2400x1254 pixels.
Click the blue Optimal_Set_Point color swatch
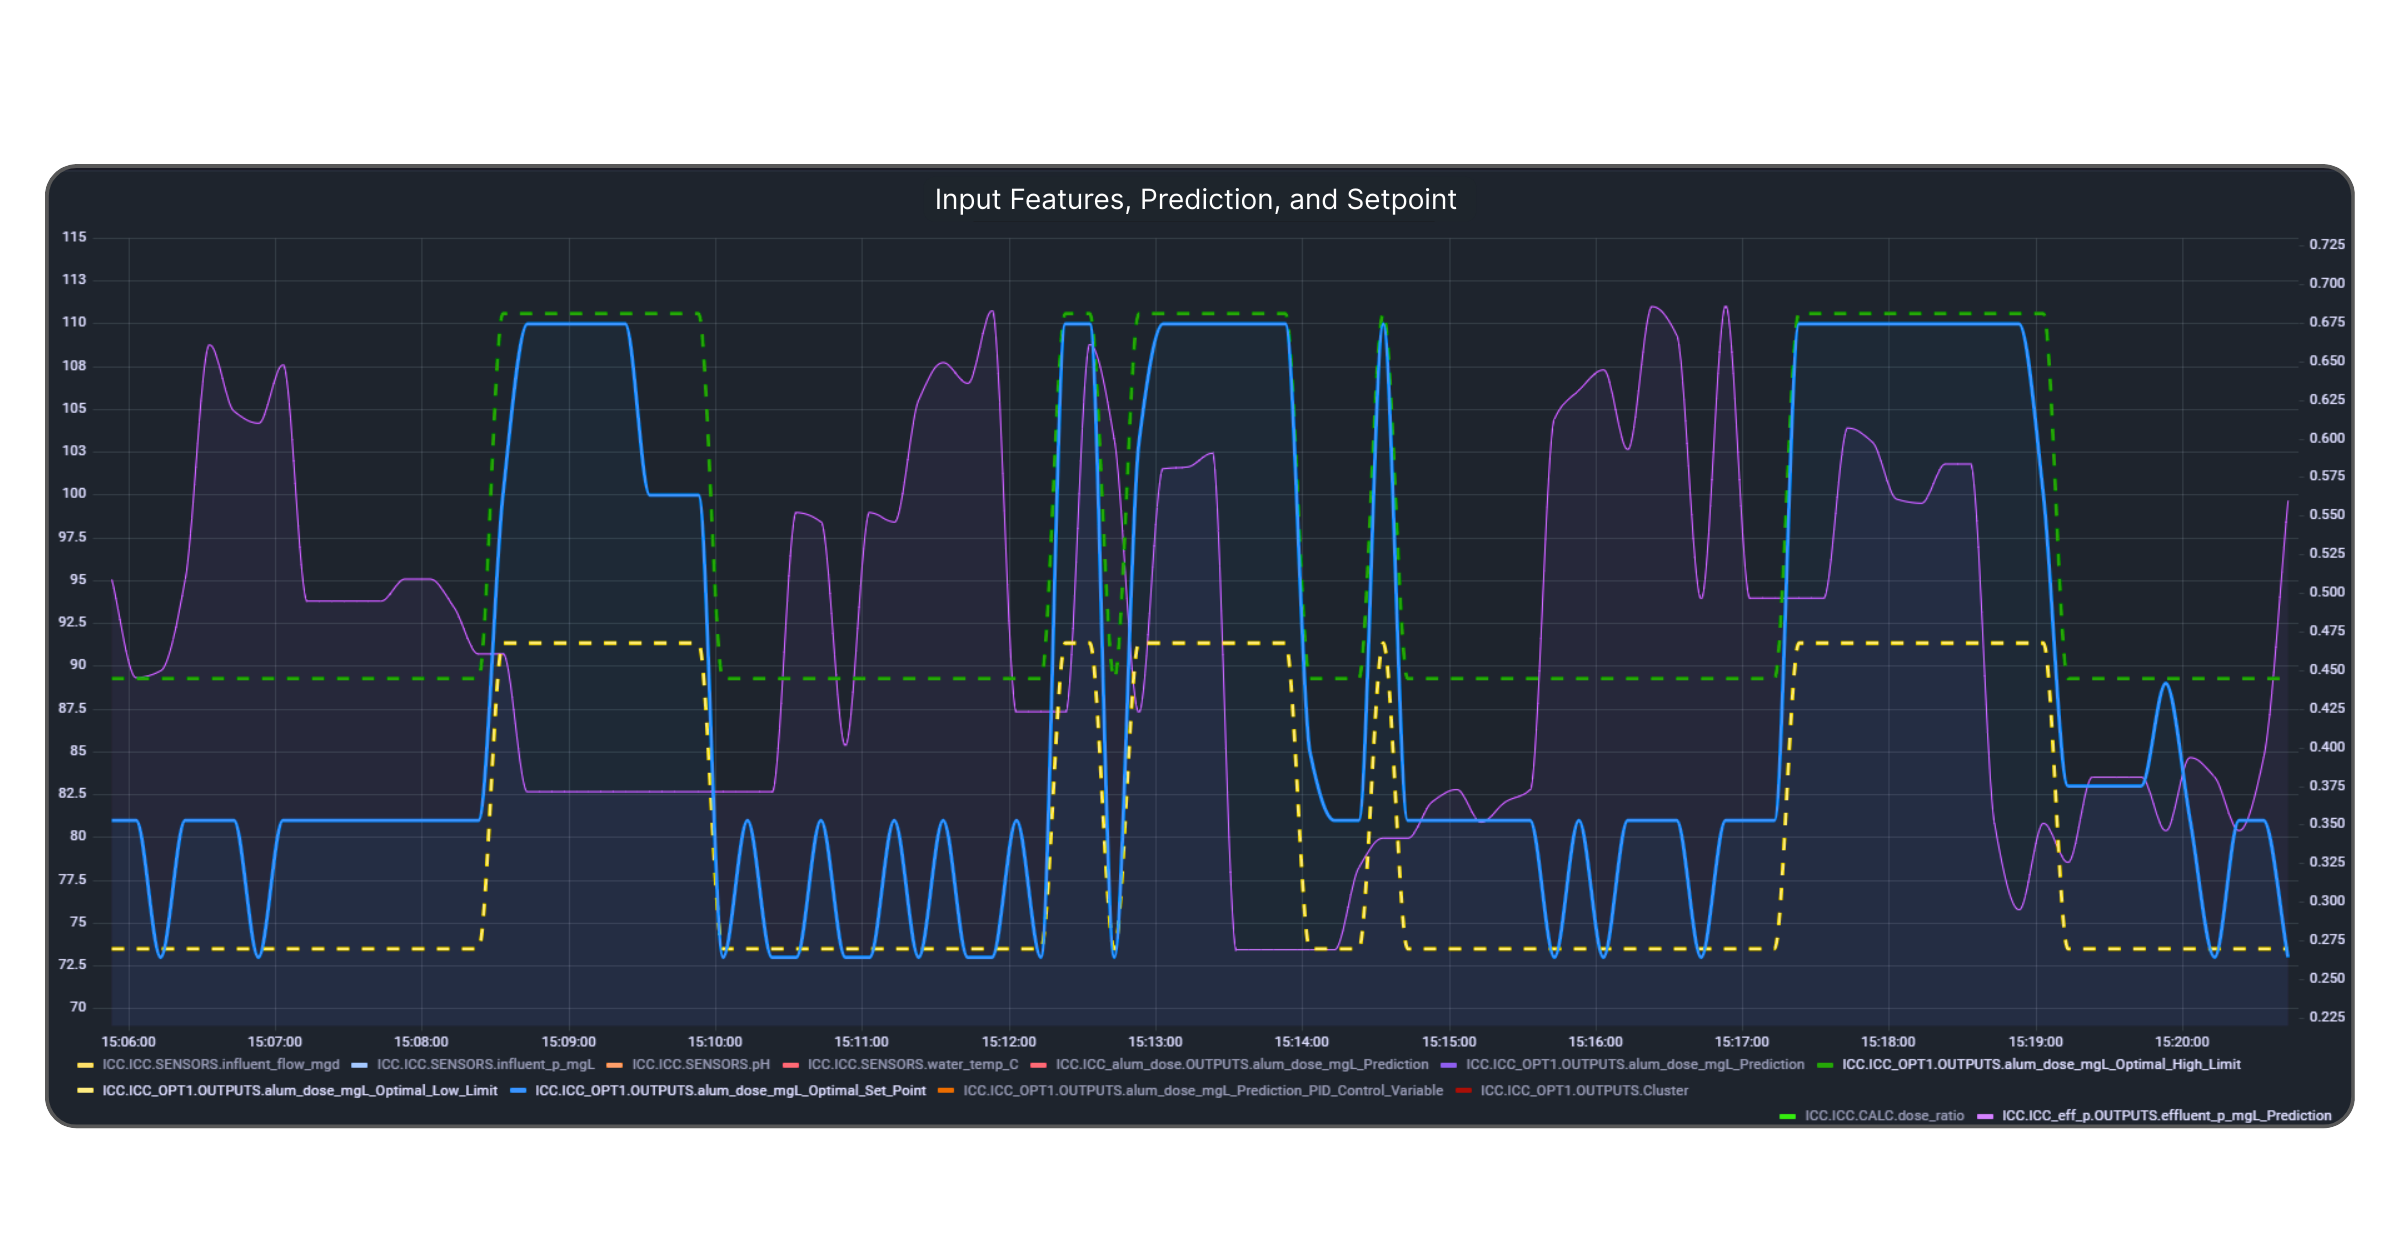pyautogui.click(x=518, y=1090)
